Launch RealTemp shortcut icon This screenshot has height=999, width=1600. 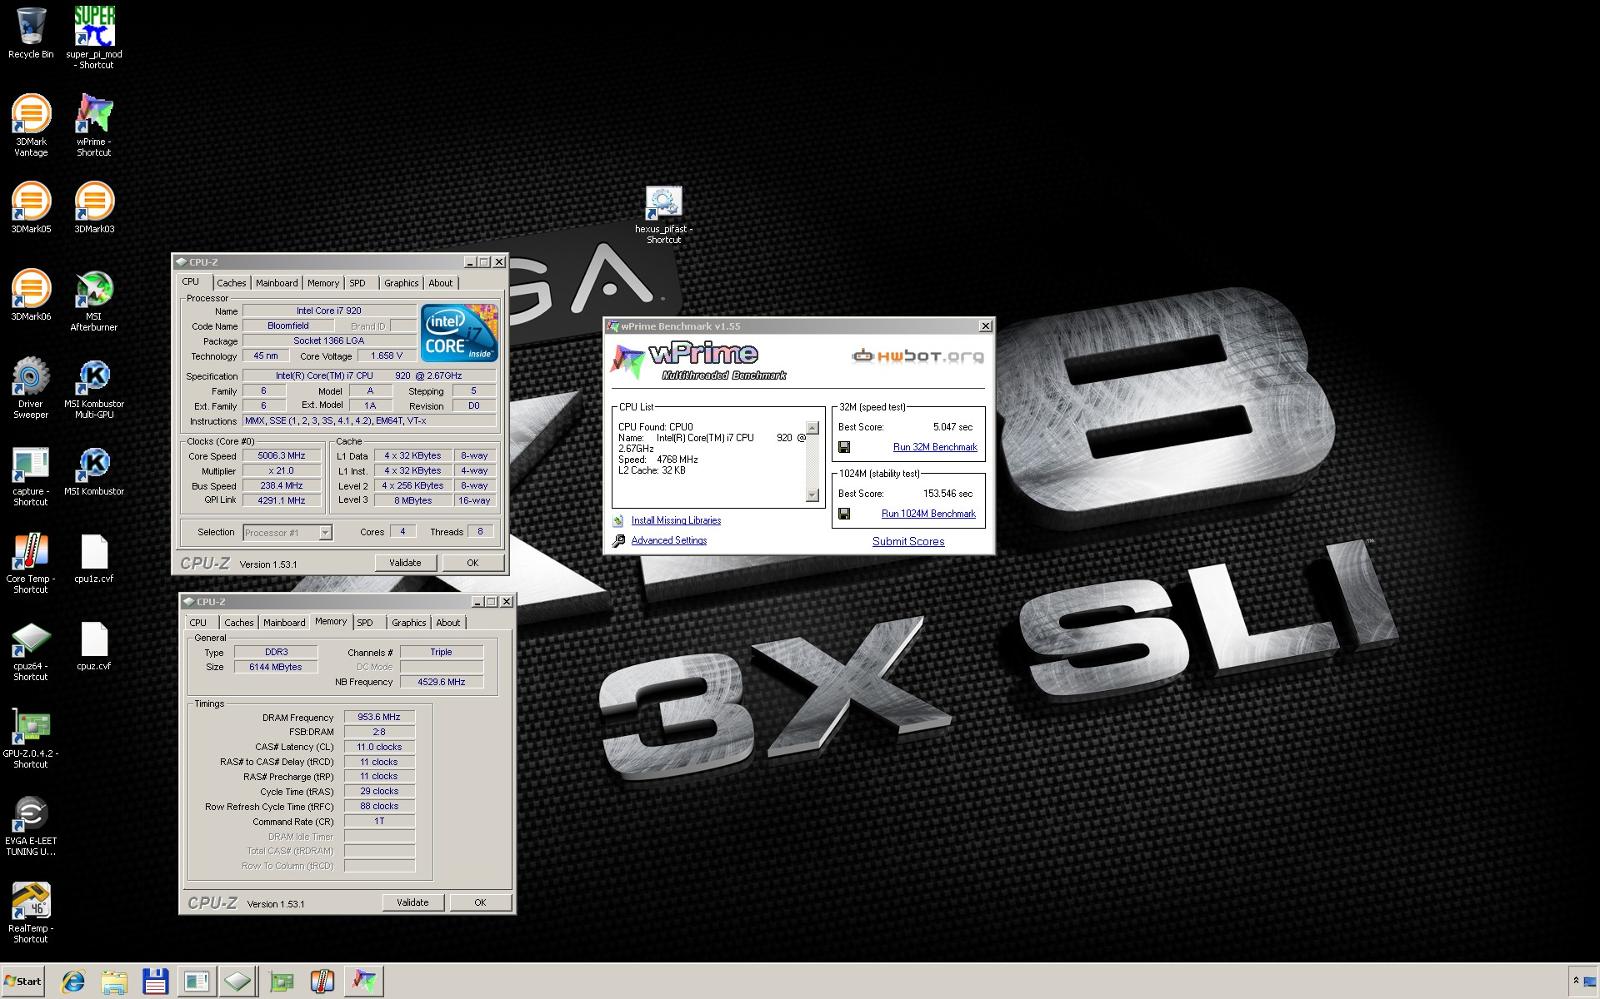[31, 912]
